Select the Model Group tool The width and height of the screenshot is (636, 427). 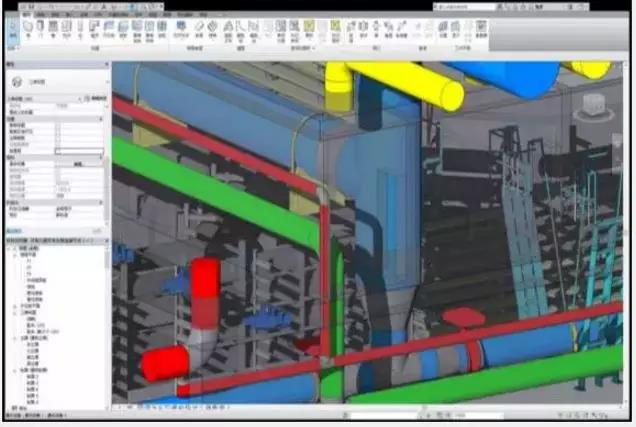[x=254, y=31]
